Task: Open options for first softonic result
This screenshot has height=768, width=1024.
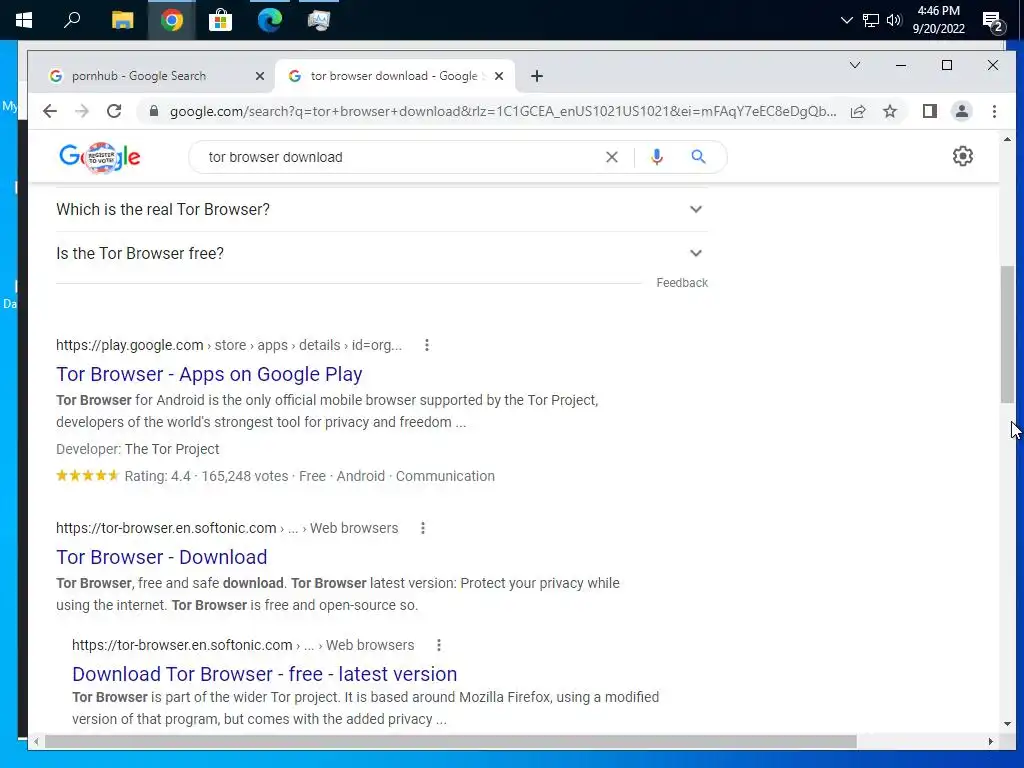Action: click(423, 528)
